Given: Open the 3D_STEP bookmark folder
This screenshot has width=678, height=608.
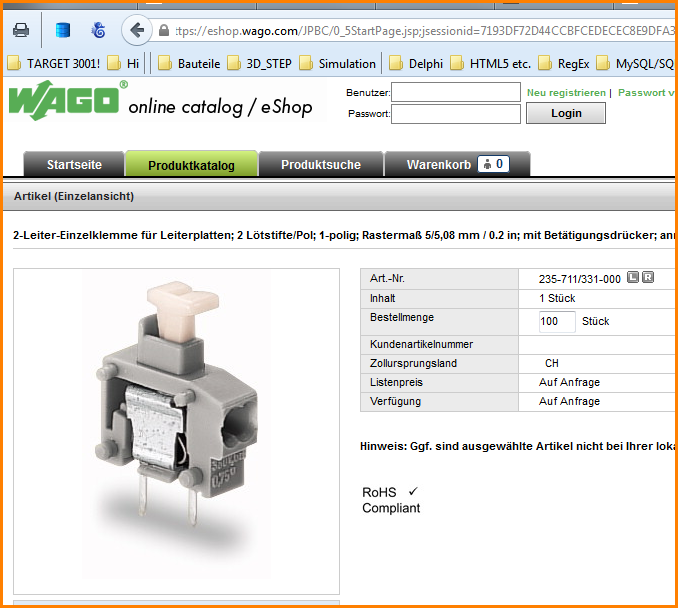Looking at the screenshot, I should pyautogui.click(x=260, y=64).
